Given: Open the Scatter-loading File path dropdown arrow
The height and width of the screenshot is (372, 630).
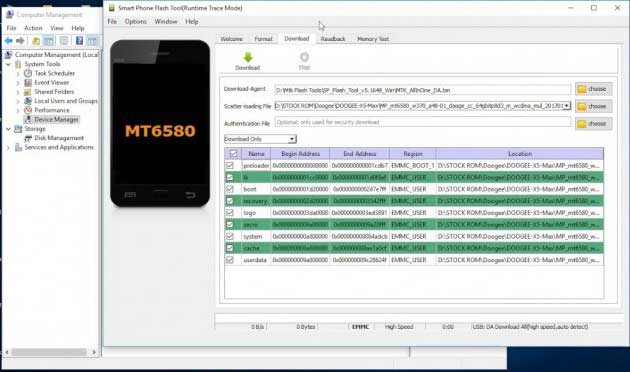Looking at the screenshot, I should point(567,106).
